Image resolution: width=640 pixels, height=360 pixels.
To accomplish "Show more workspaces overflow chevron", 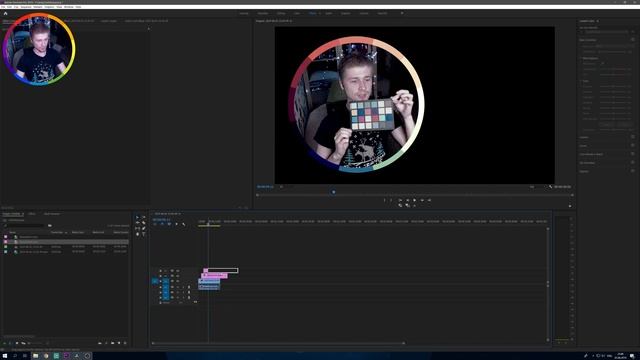I will [x=402, y=13].
